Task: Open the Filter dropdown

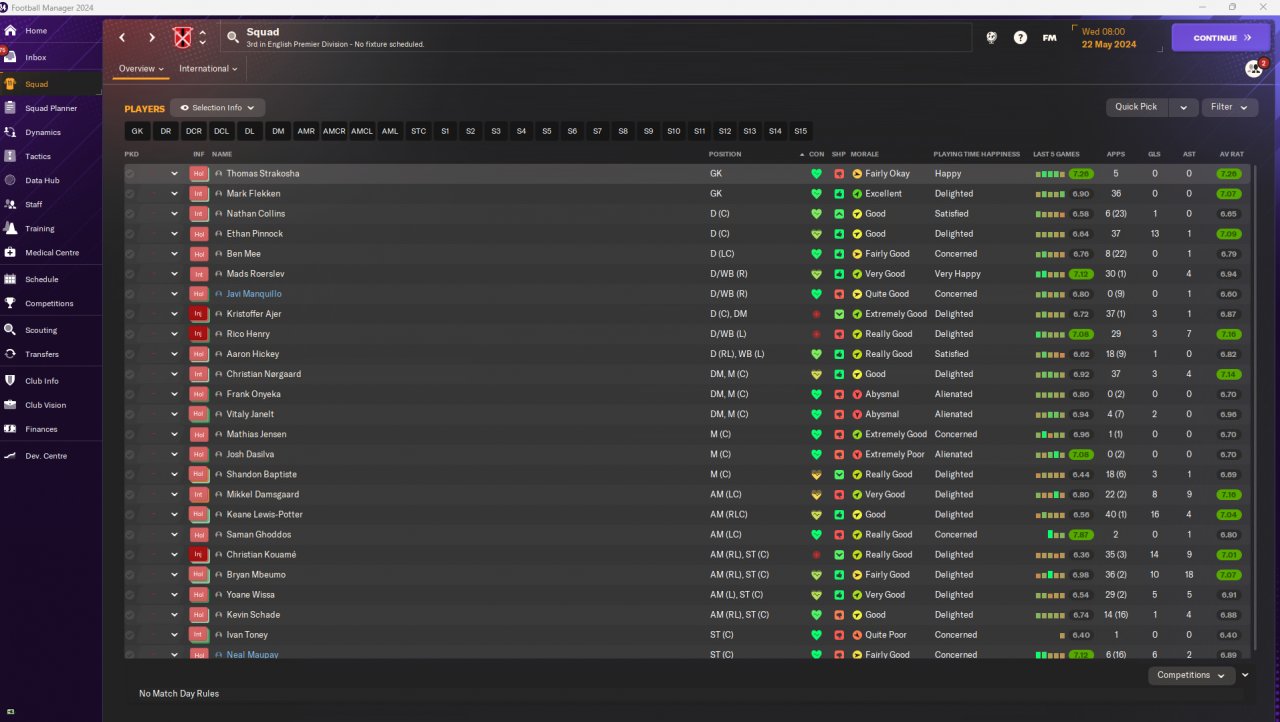Action: [1230, 107]
